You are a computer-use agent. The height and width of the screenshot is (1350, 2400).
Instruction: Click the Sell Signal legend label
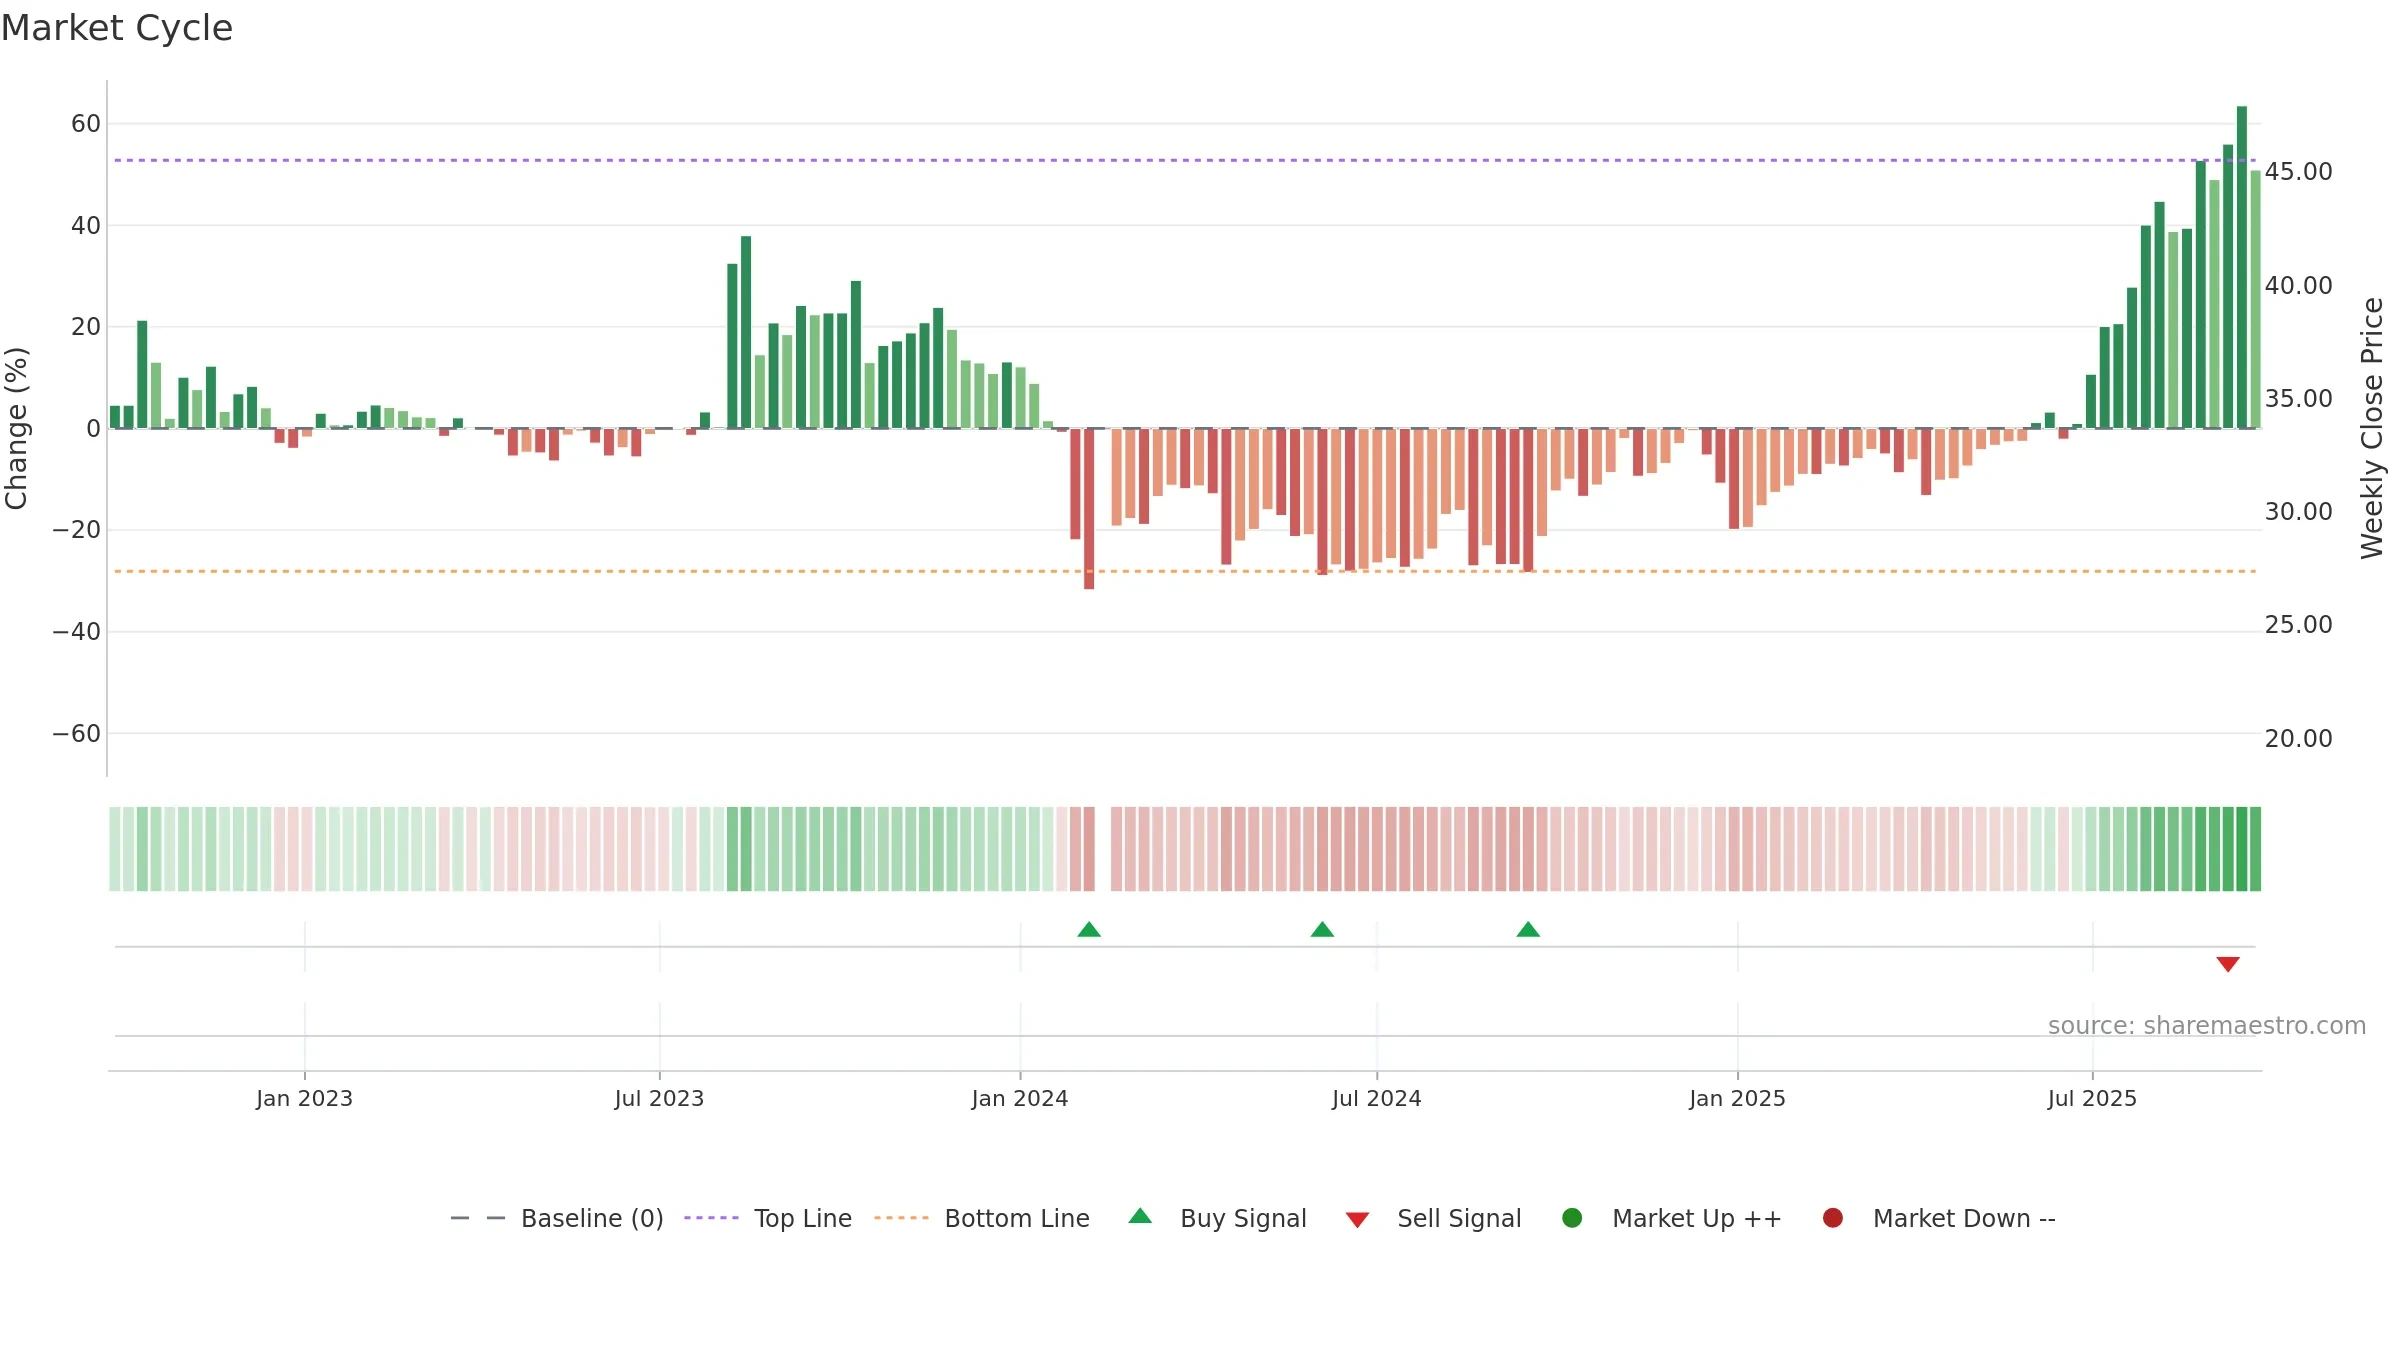click(1459, 1219)
